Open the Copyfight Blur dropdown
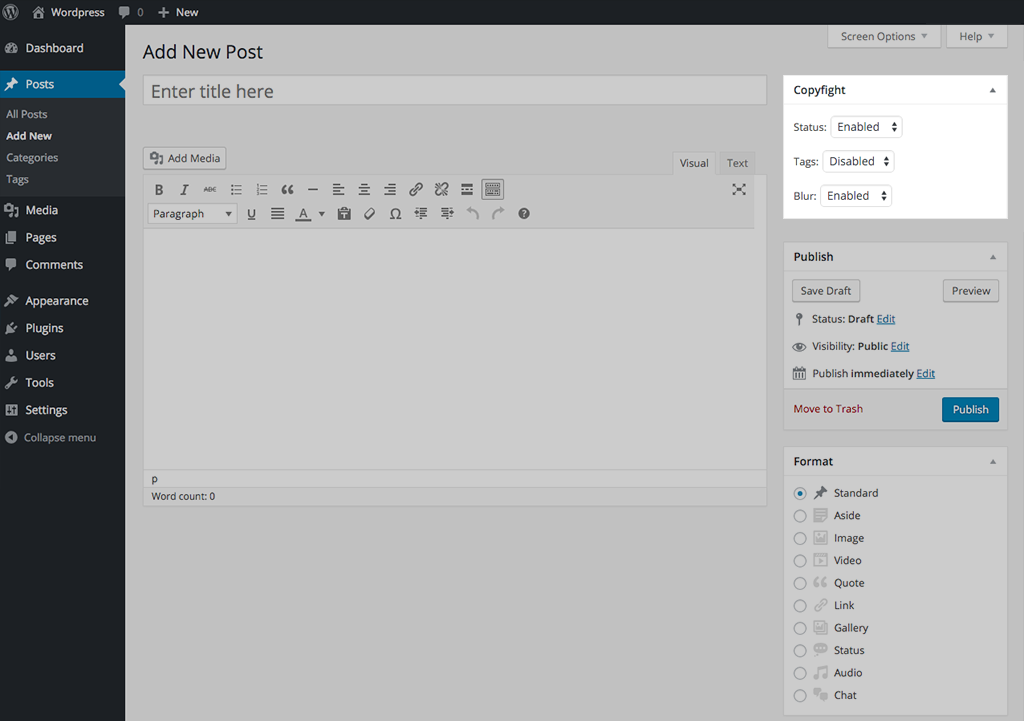This screenshot has height=721, width=1024. (x=856, y=196)
